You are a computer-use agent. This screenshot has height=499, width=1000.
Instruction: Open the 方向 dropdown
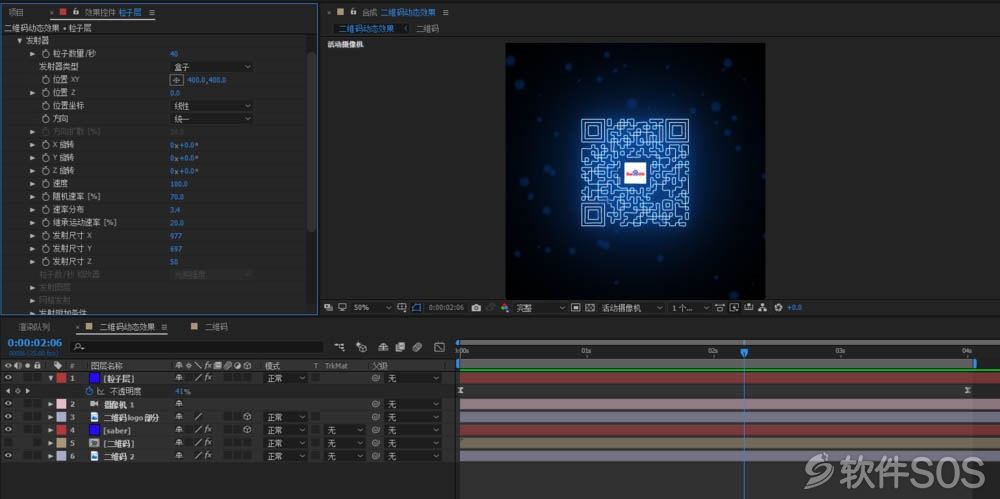tap(212, 119)
